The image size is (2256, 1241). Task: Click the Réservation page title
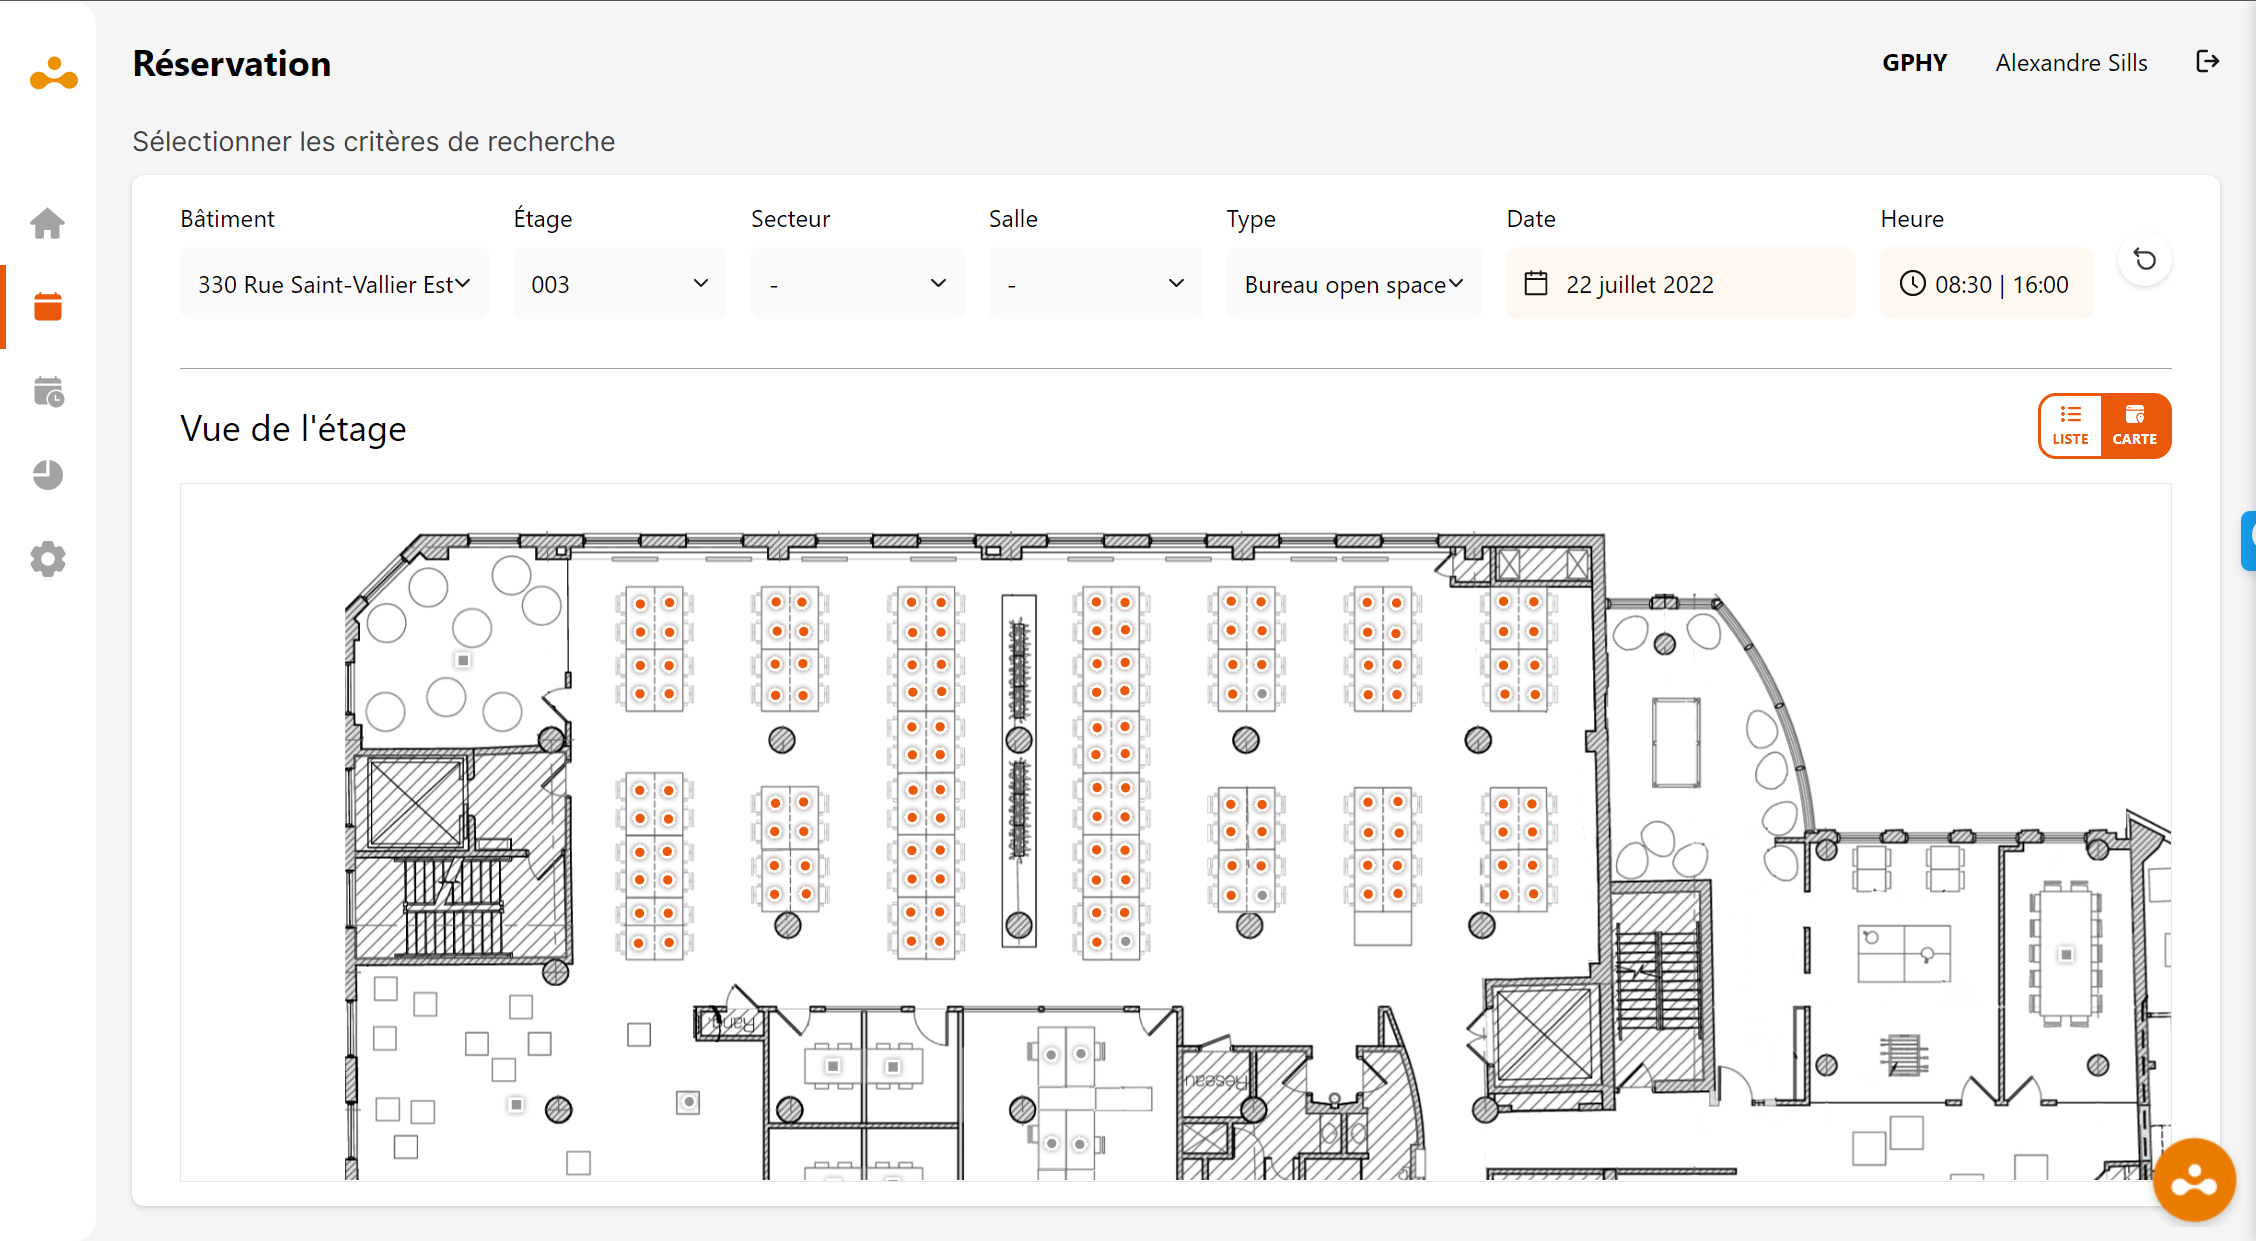pos(231,63)
